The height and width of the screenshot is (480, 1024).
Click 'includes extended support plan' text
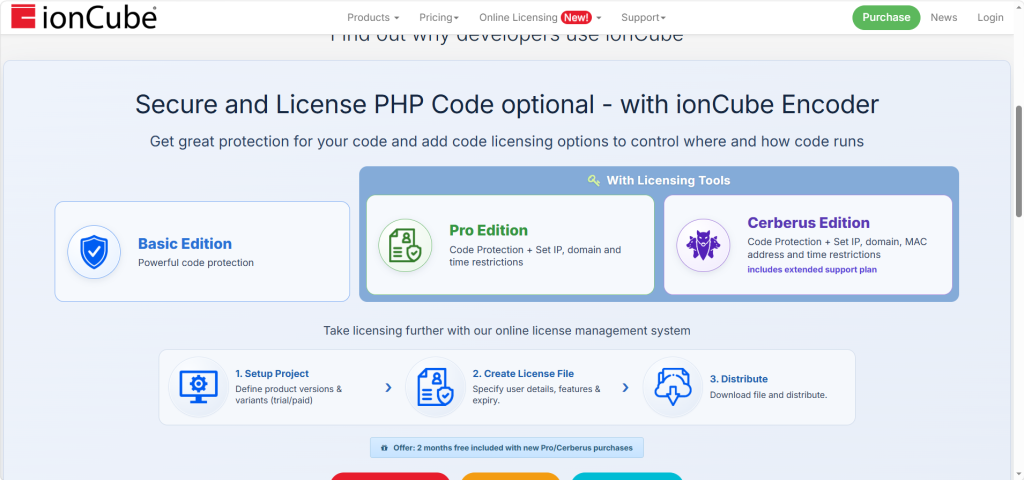coord(812,269)
